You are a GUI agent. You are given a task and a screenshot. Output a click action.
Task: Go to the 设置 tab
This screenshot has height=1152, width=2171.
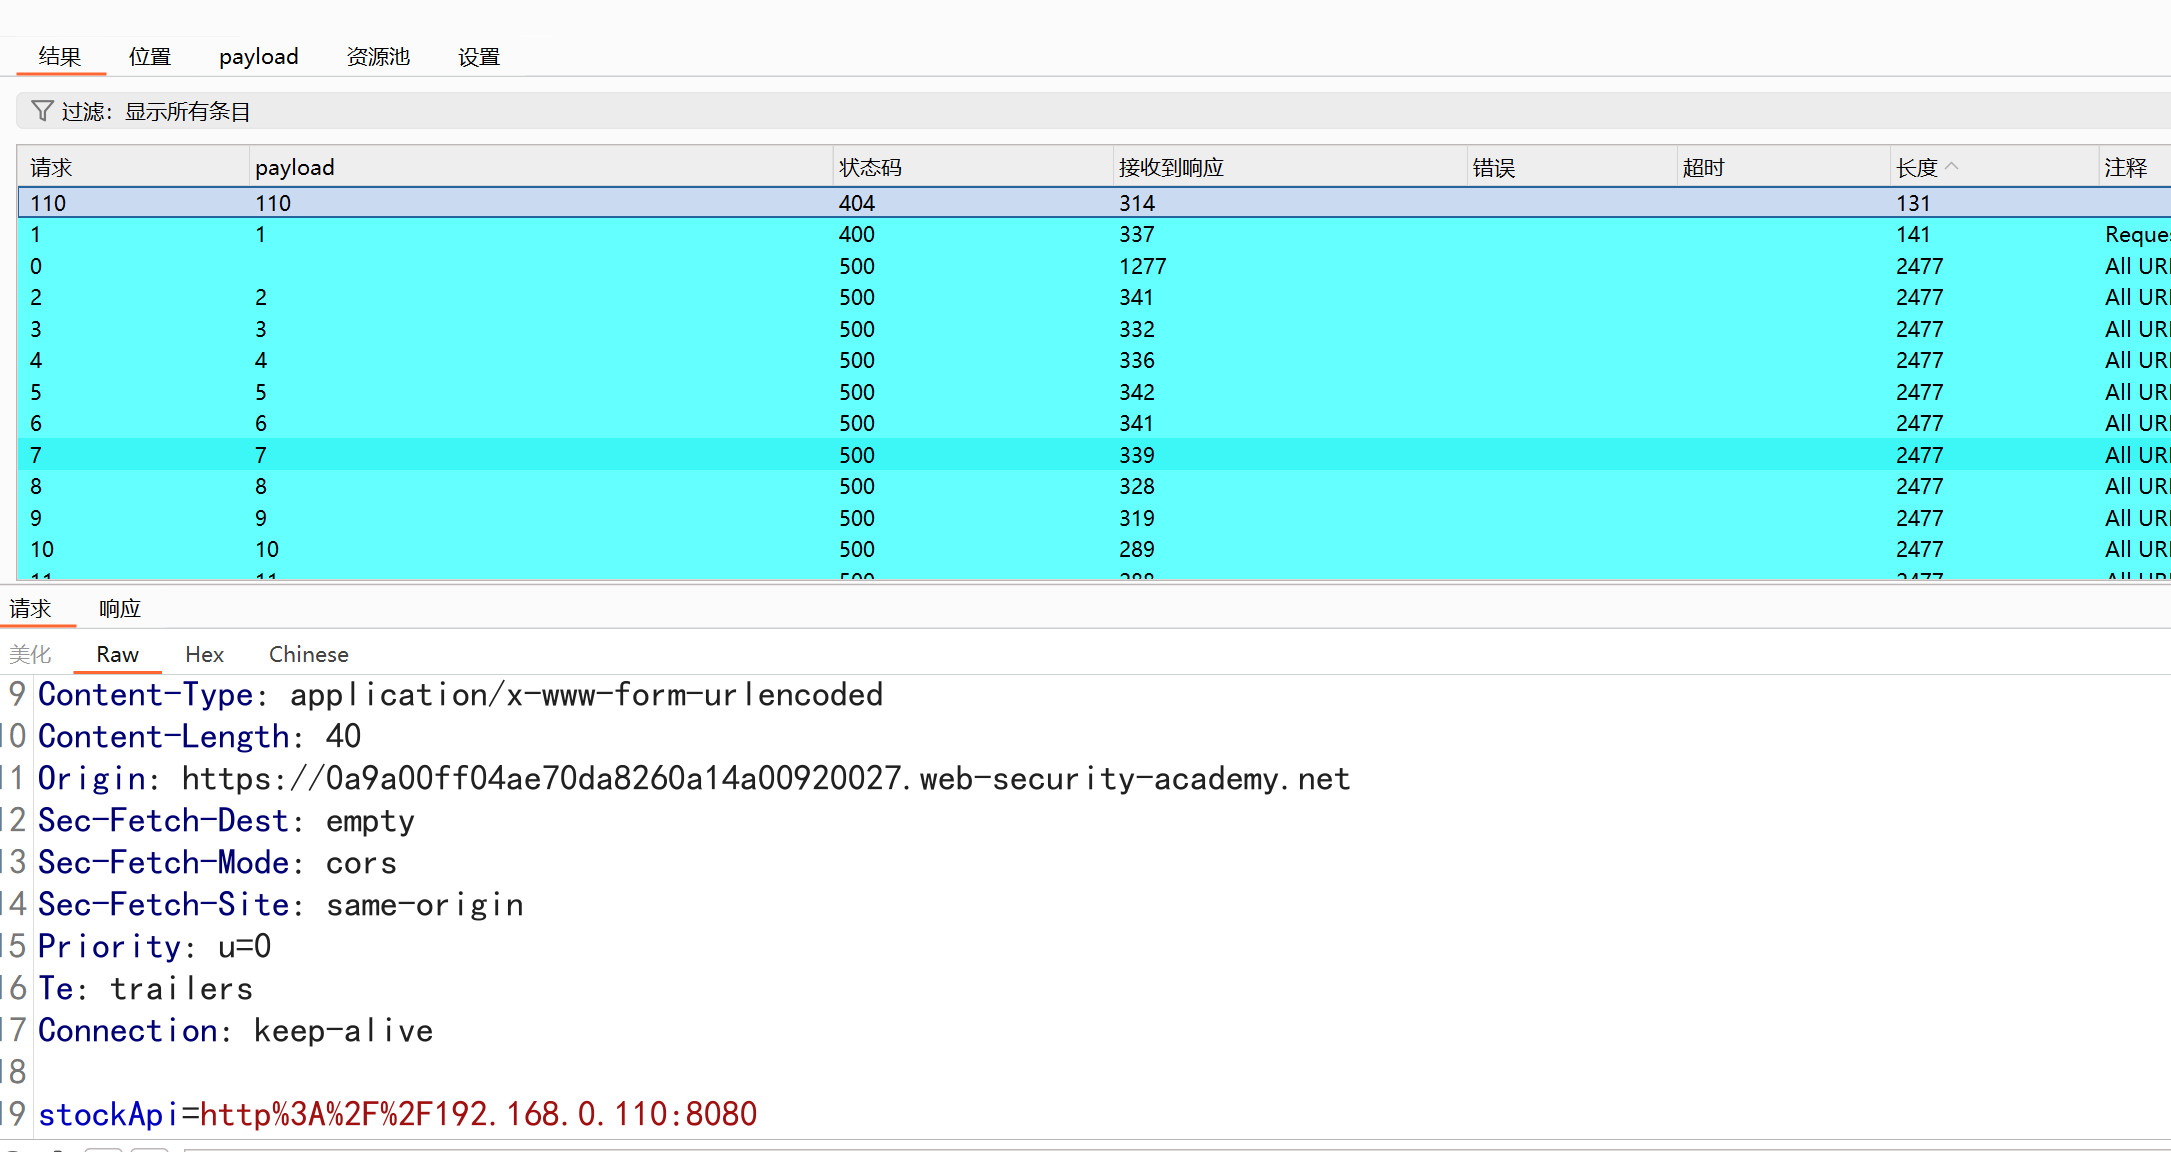click(x=478, y=57)
